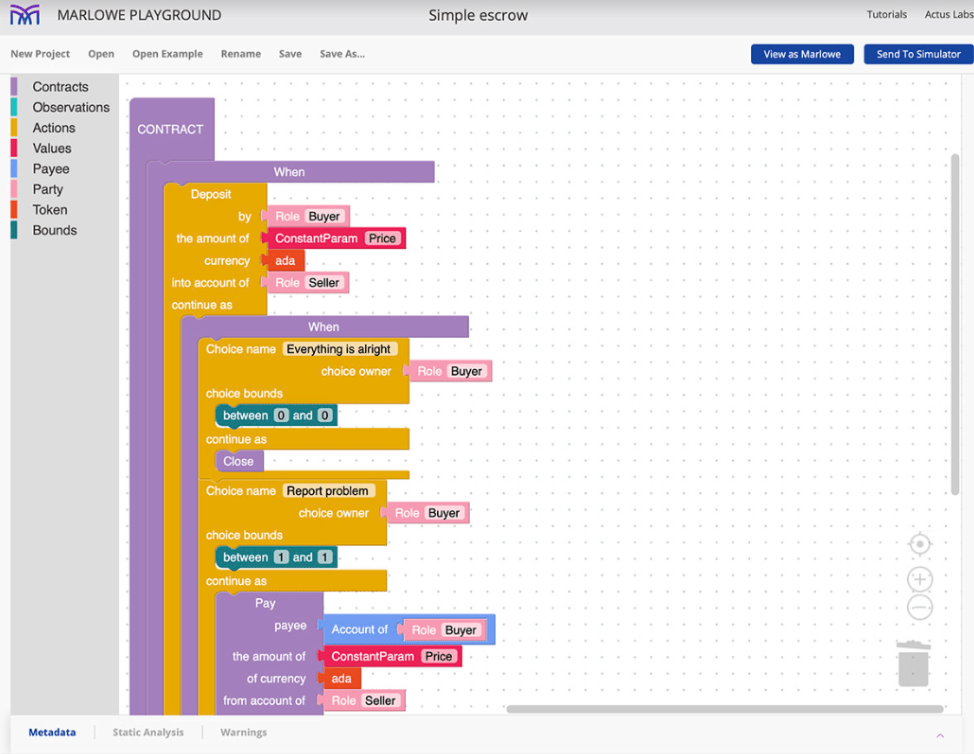Expand the bottom panel chevron

[939, 735]
